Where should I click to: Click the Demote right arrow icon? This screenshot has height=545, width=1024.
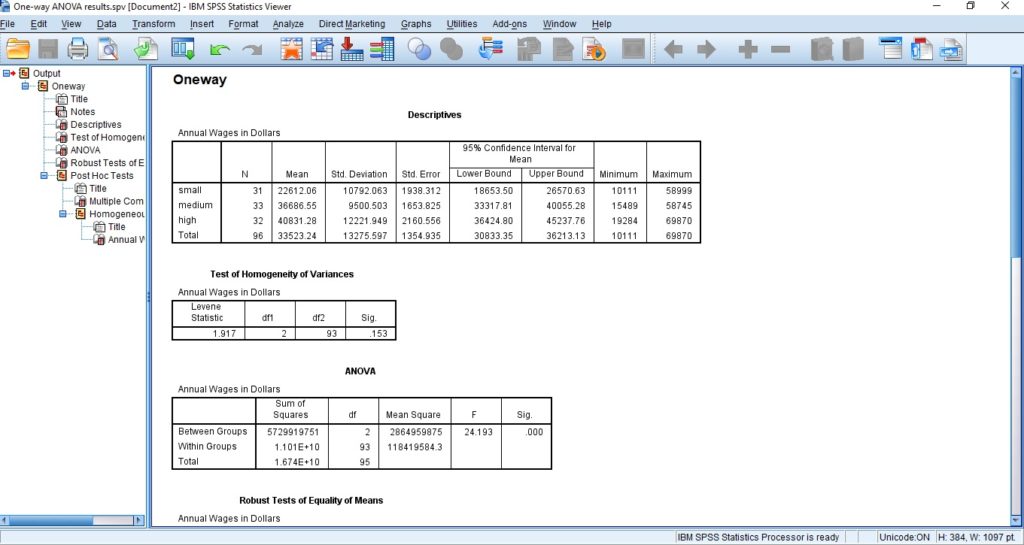pos(707,50)
